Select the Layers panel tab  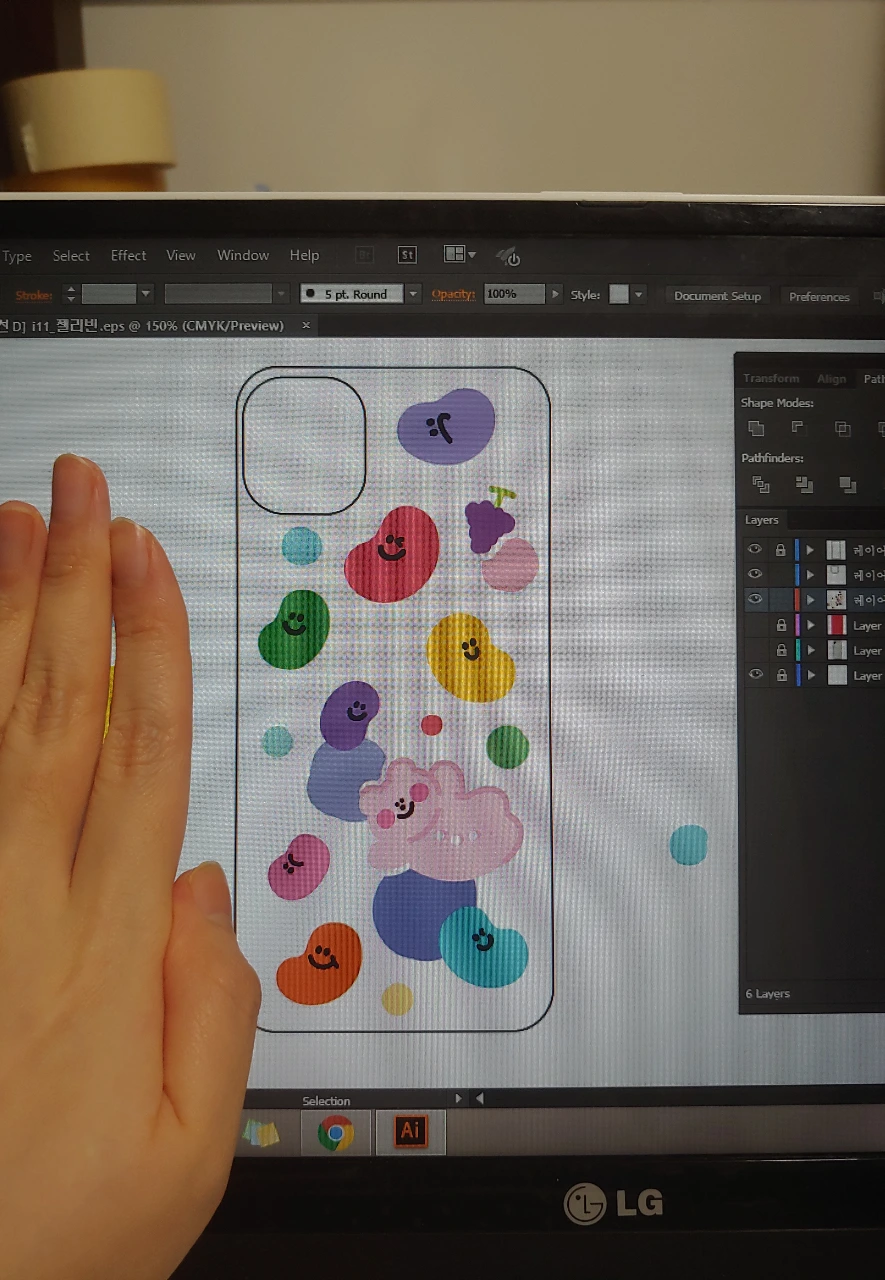[x=762, y=520]
